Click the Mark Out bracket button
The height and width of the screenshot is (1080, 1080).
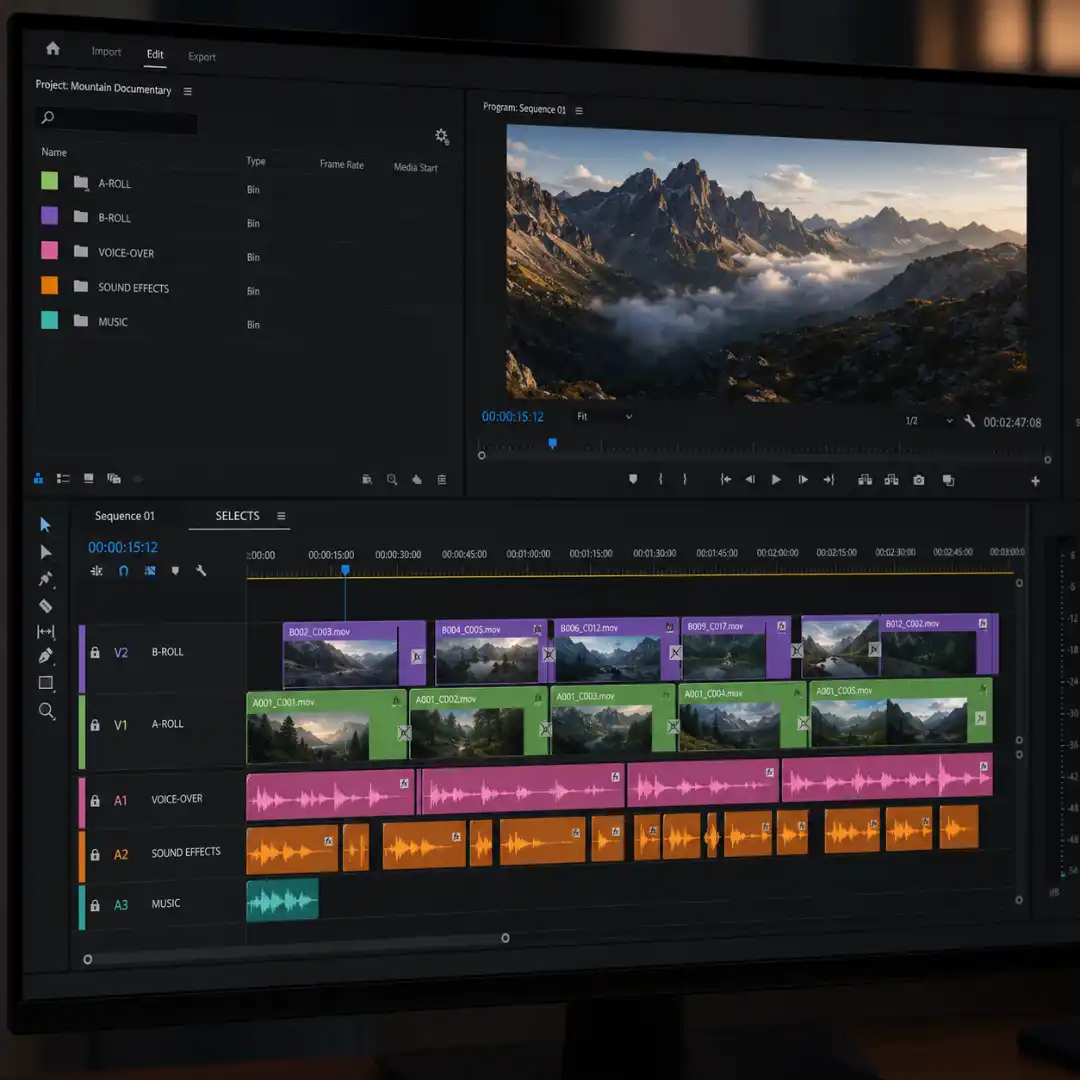(x=685, y=479)
